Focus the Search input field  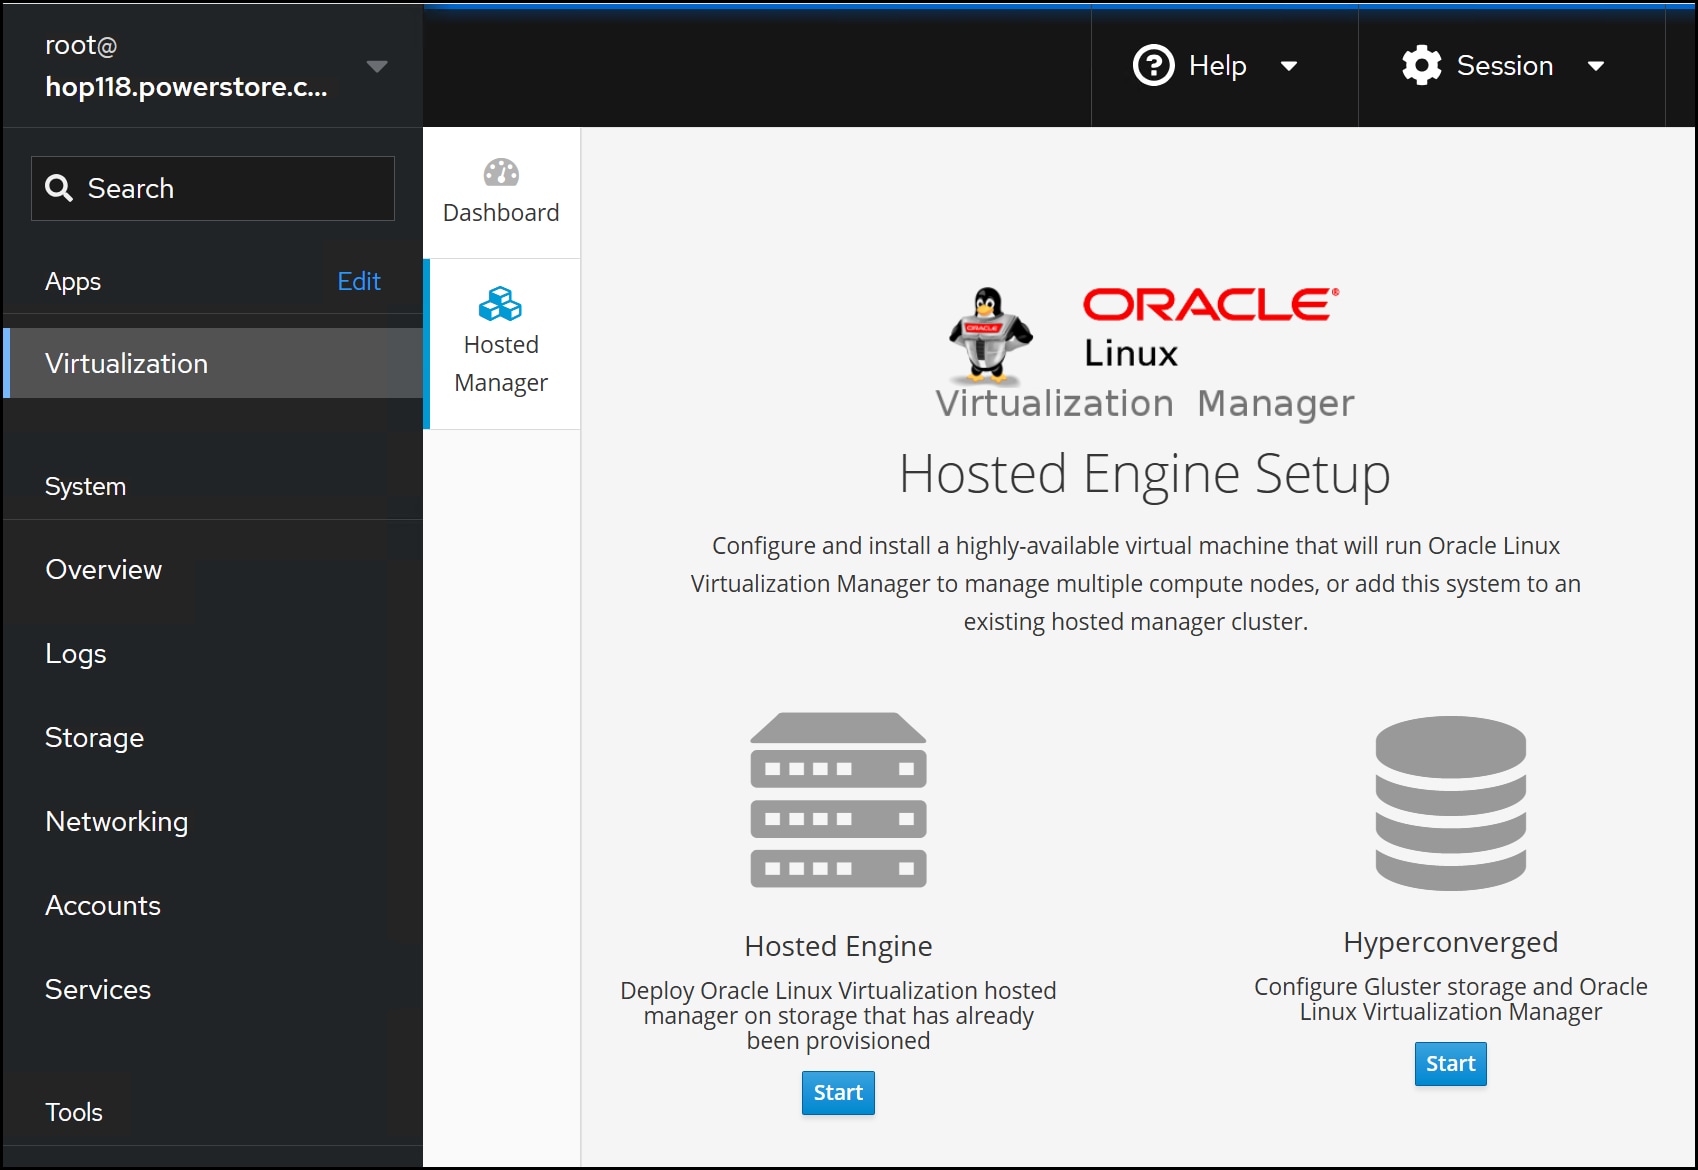(x=213, y=188)
